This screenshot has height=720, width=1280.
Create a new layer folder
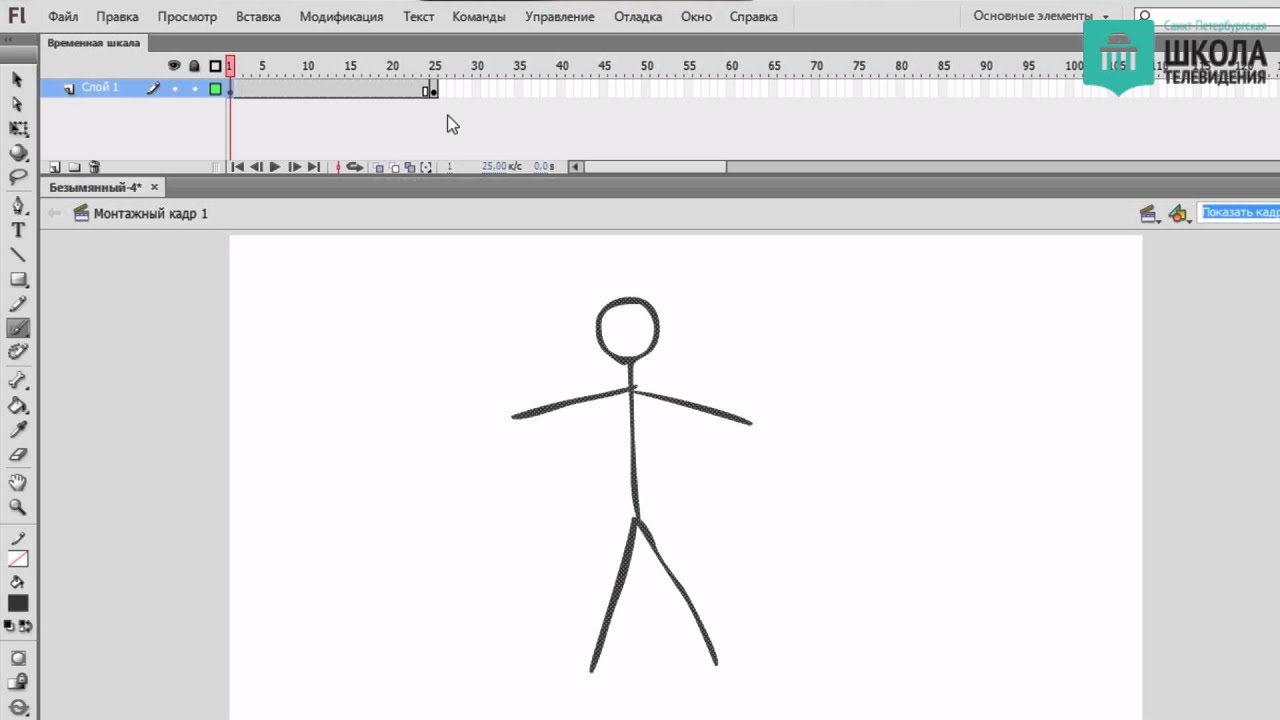74,167
